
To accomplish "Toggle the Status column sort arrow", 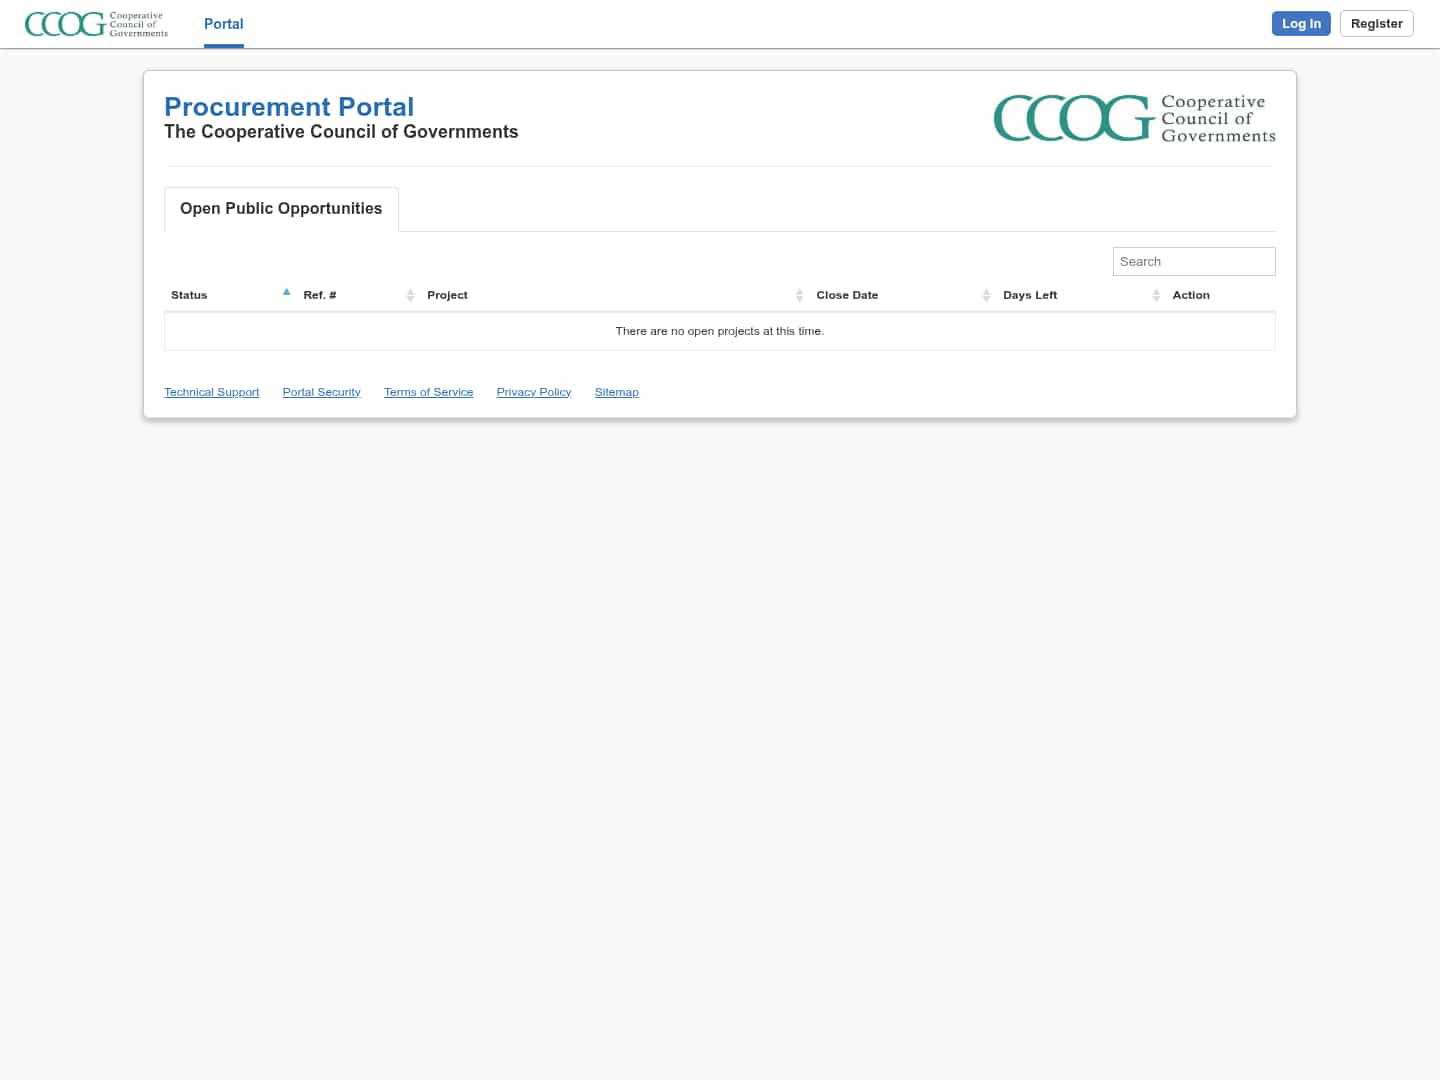I will 286,293.
